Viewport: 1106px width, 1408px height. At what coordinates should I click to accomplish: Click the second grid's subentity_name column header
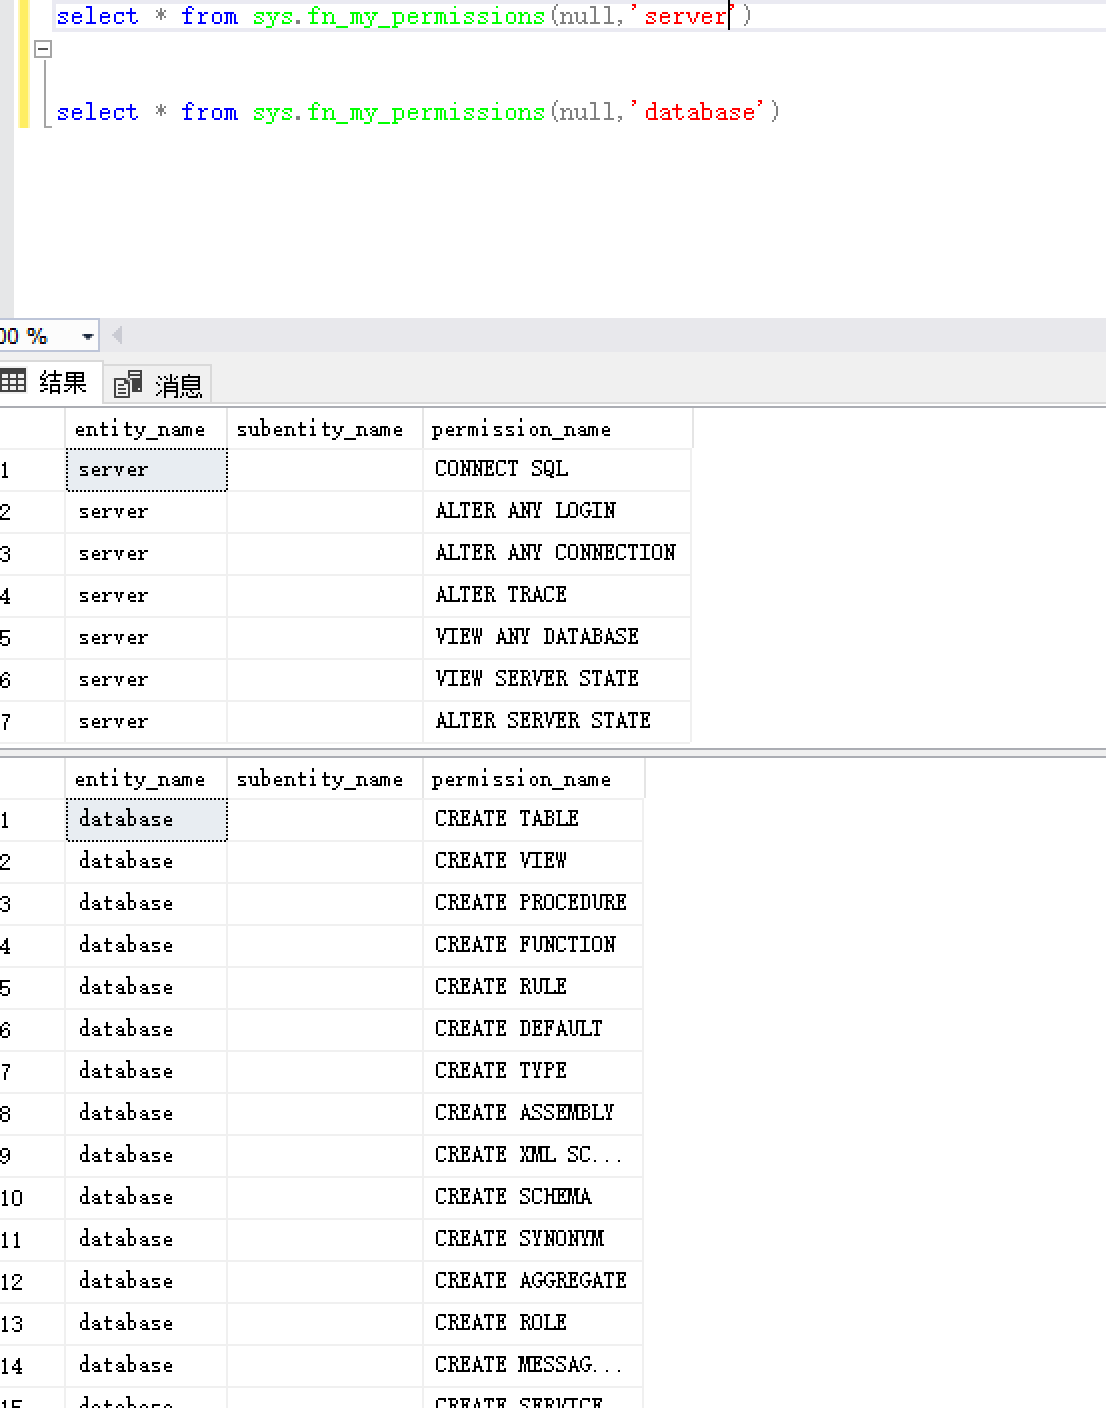(325, 779)
